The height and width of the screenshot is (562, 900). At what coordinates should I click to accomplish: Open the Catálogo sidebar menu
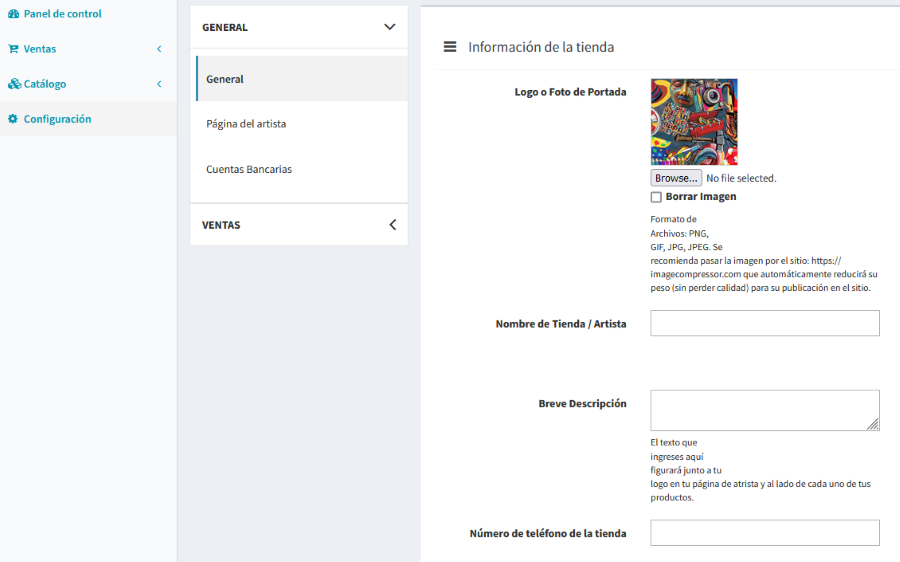coord(88,84)
